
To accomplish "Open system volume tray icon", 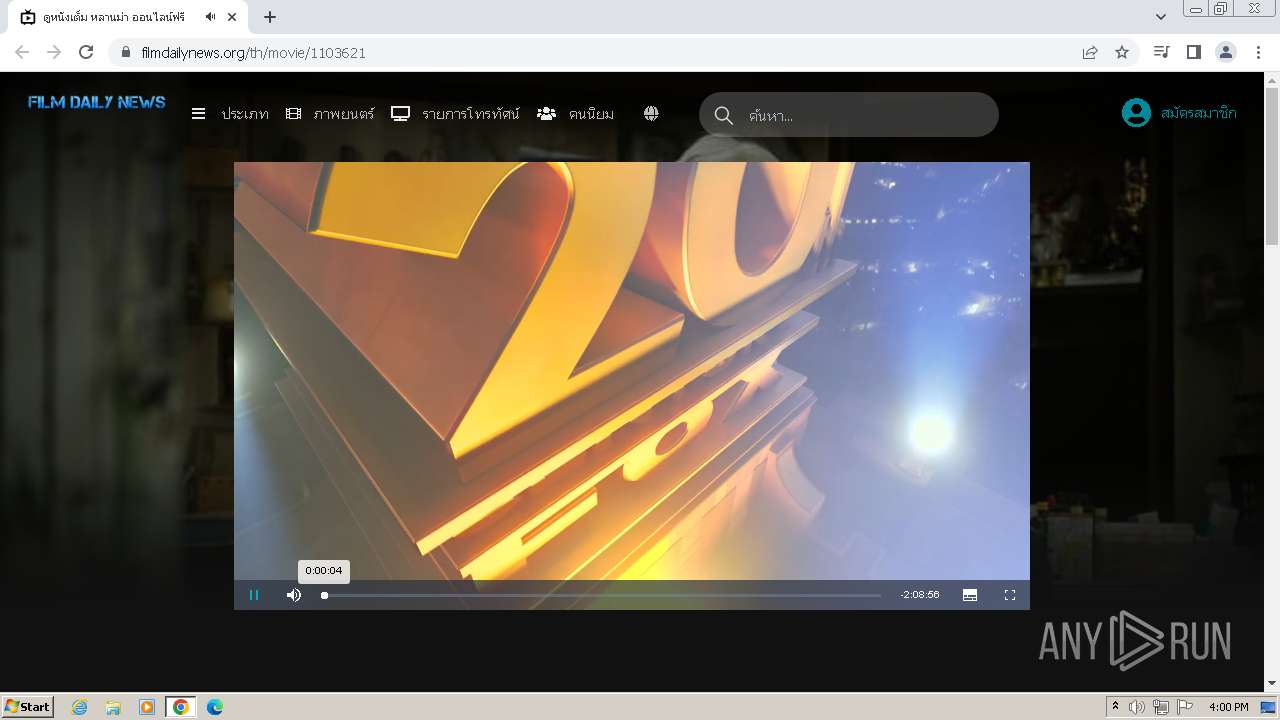I will click(x=1137, y=707).
